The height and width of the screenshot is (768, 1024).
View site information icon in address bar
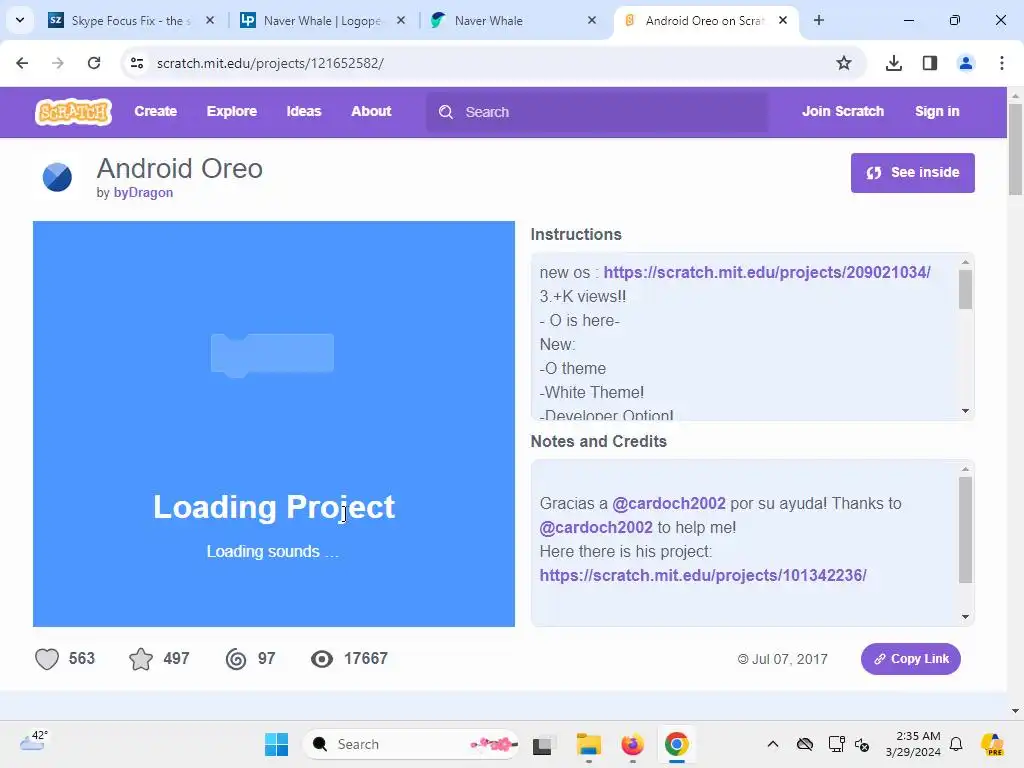137,63
